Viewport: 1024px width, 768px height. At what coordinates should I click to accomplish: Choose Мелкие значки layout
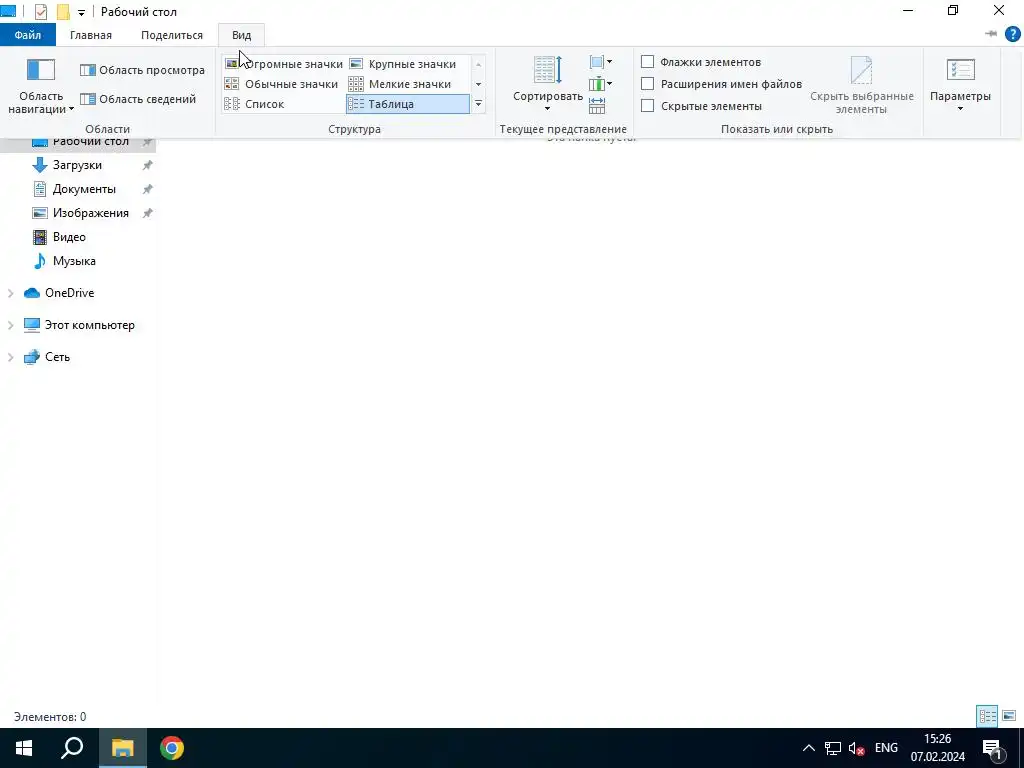pos(407,84)
